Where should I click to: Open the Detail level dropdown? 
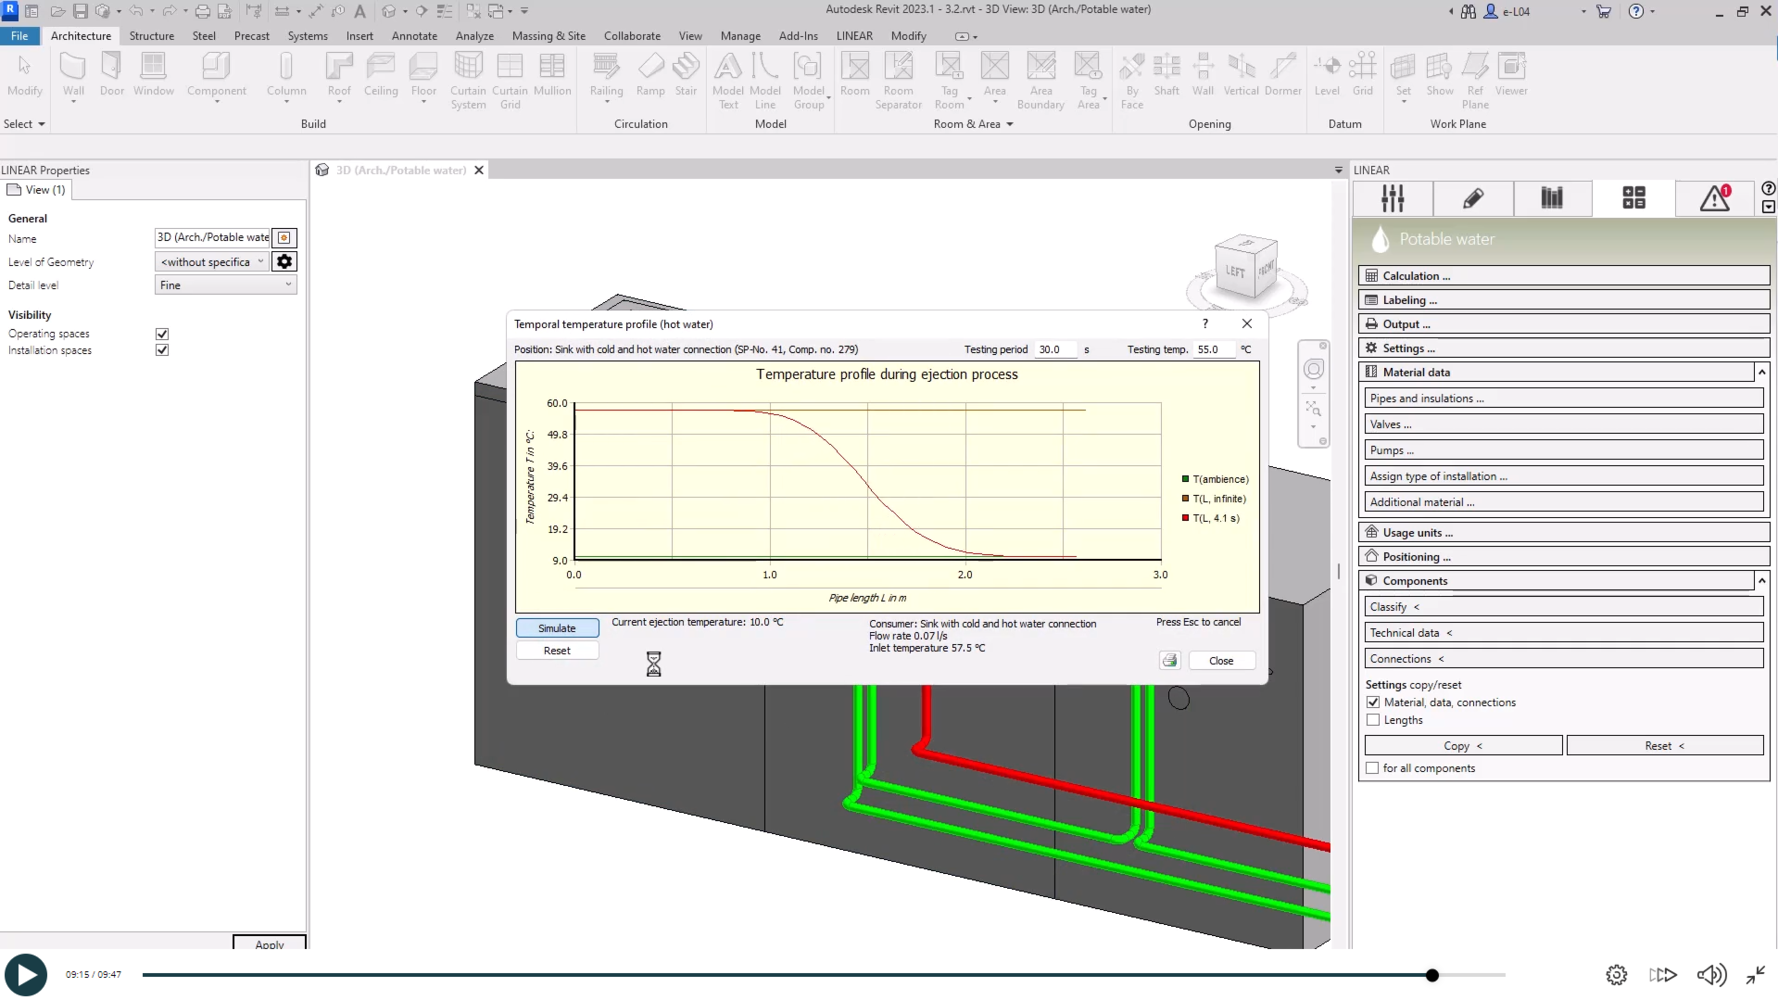tap(225, 285)
